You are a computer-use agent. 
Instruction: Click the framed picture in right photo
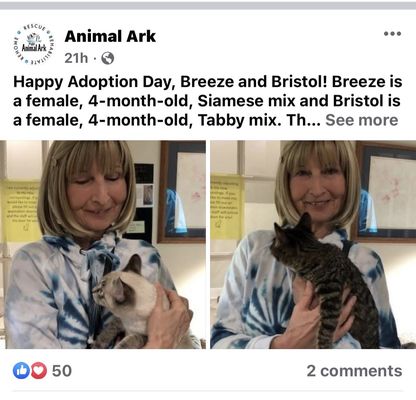tap(385, 191)
